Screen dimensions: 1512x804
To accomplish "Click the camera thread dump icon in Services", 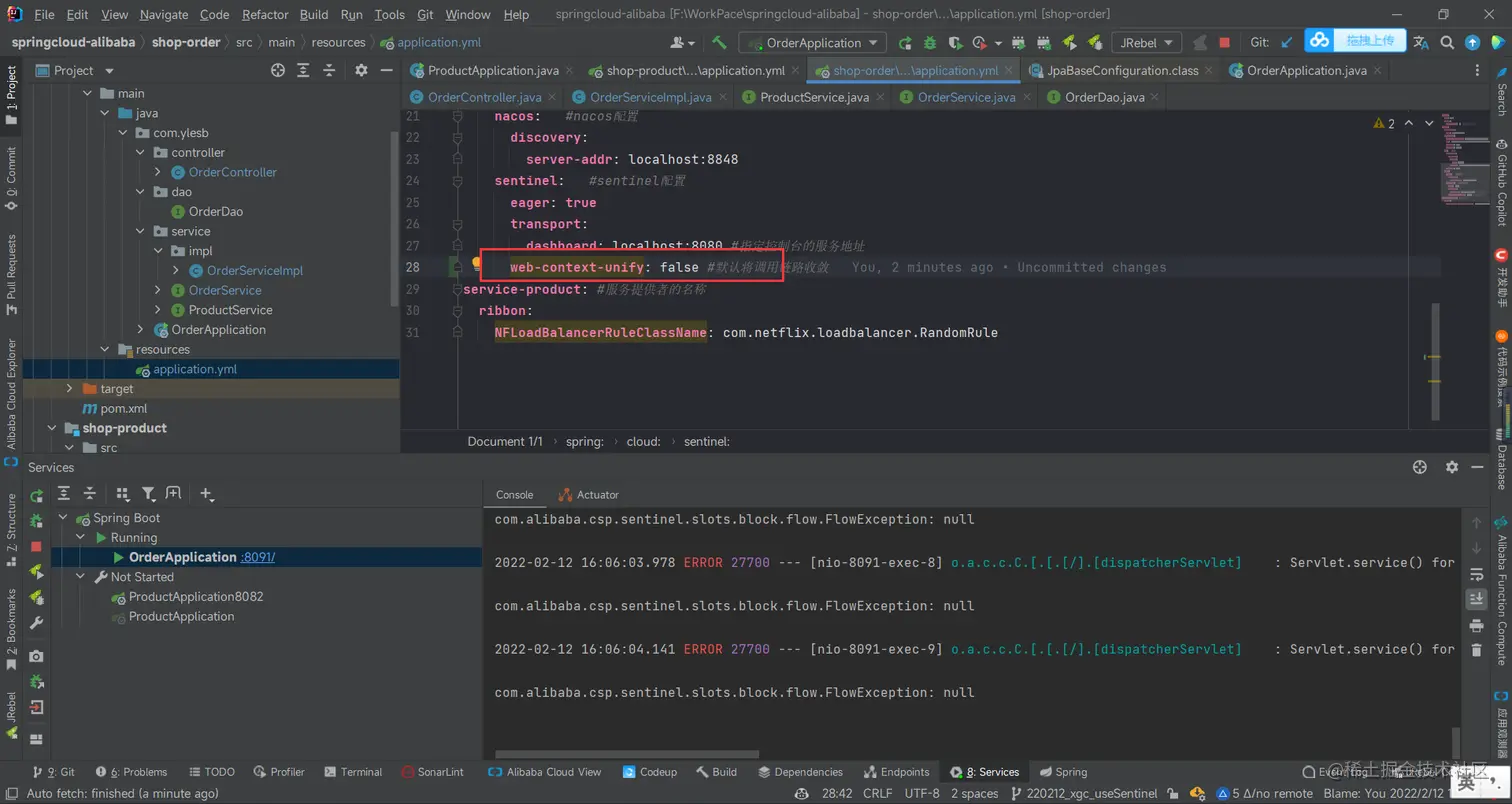I will point(36,656).
